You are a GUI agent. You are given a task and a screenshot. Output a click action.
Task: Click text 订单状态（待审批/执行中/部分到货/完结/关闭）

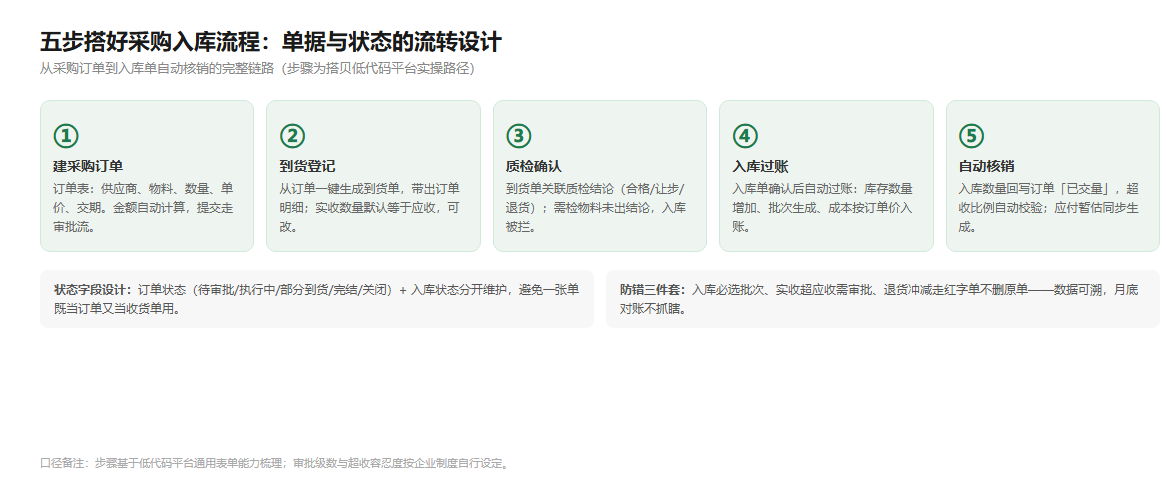[x=265, y=290]
